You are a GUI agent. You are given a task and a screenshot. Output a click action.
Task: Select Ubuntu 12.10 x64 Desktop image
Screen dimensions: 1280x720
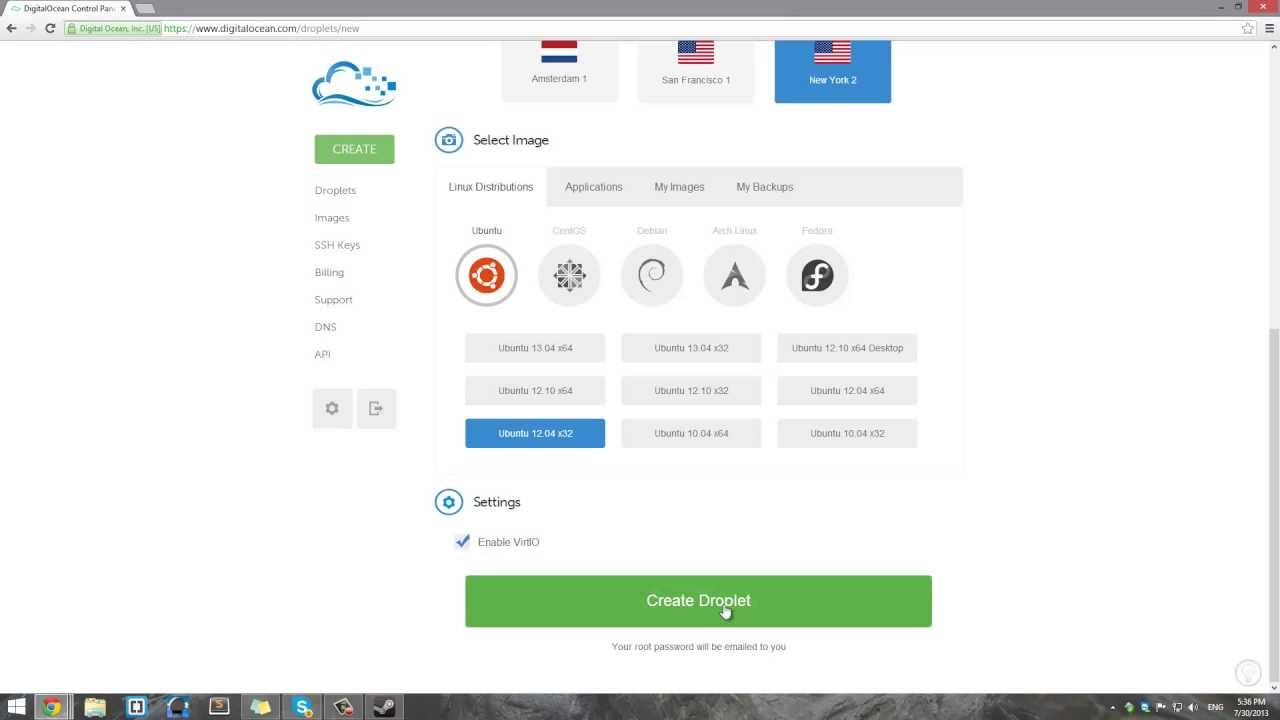847,348
